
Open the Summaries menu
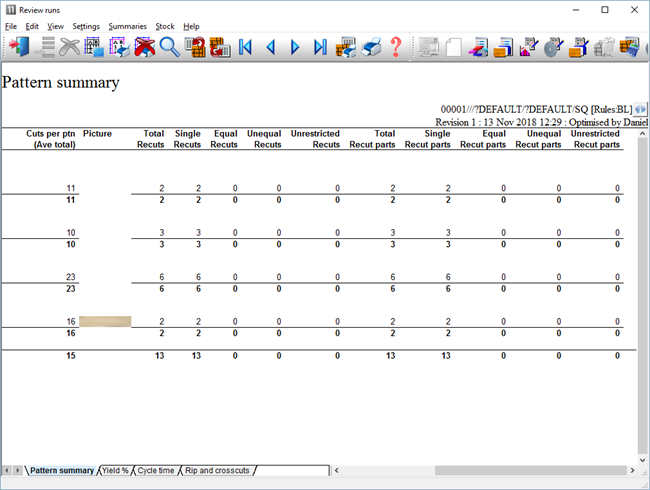pyautogui.click(x=127, y=26)
